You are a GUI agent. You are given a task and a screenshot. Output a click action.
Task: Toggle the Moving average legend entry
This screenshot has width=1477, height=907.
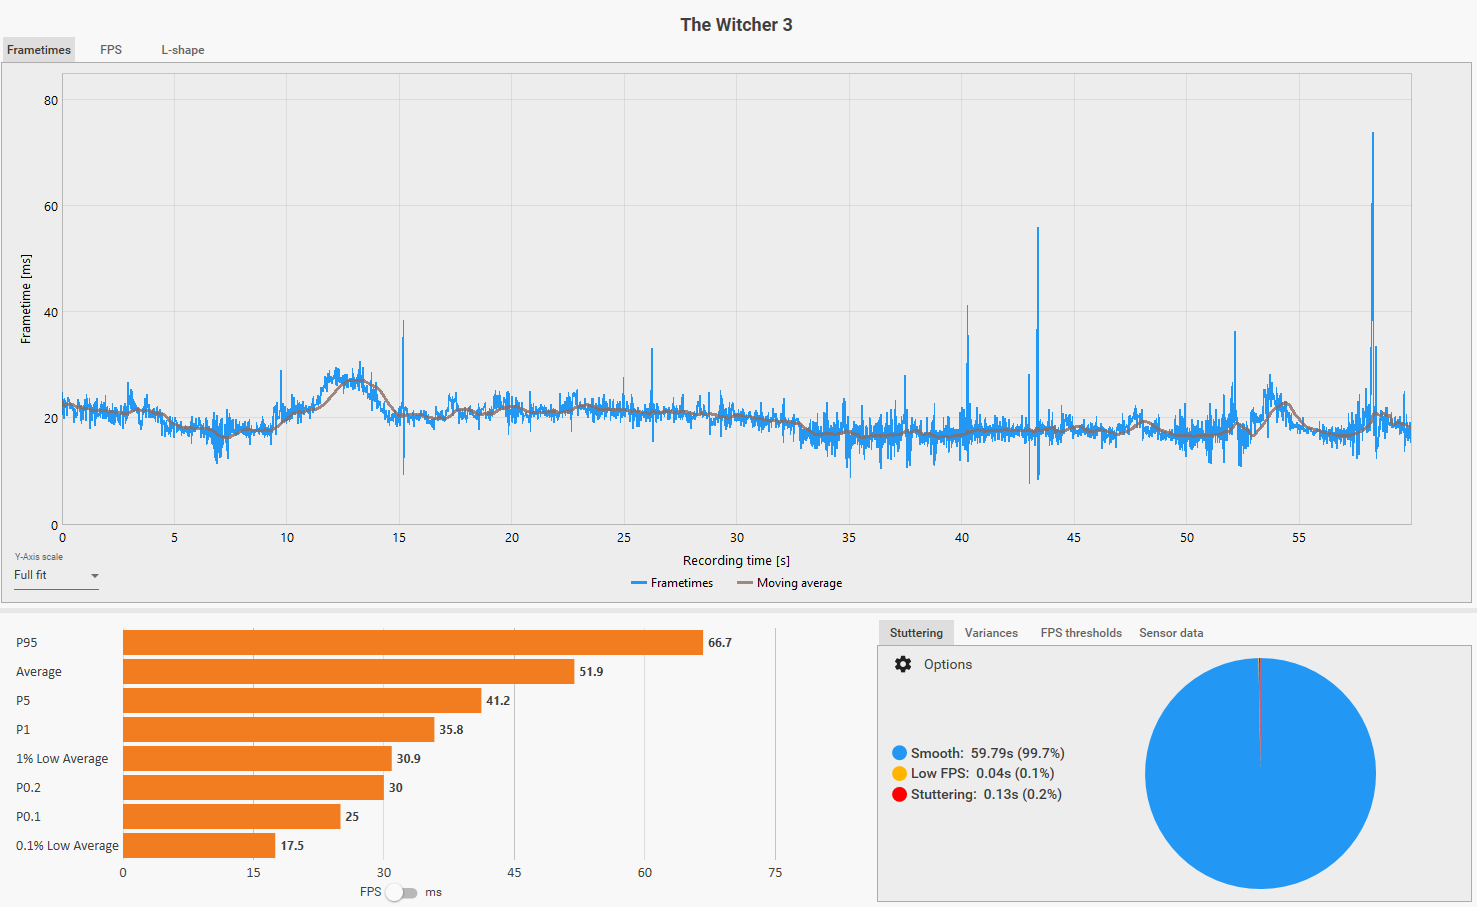[x=789, y=583]
